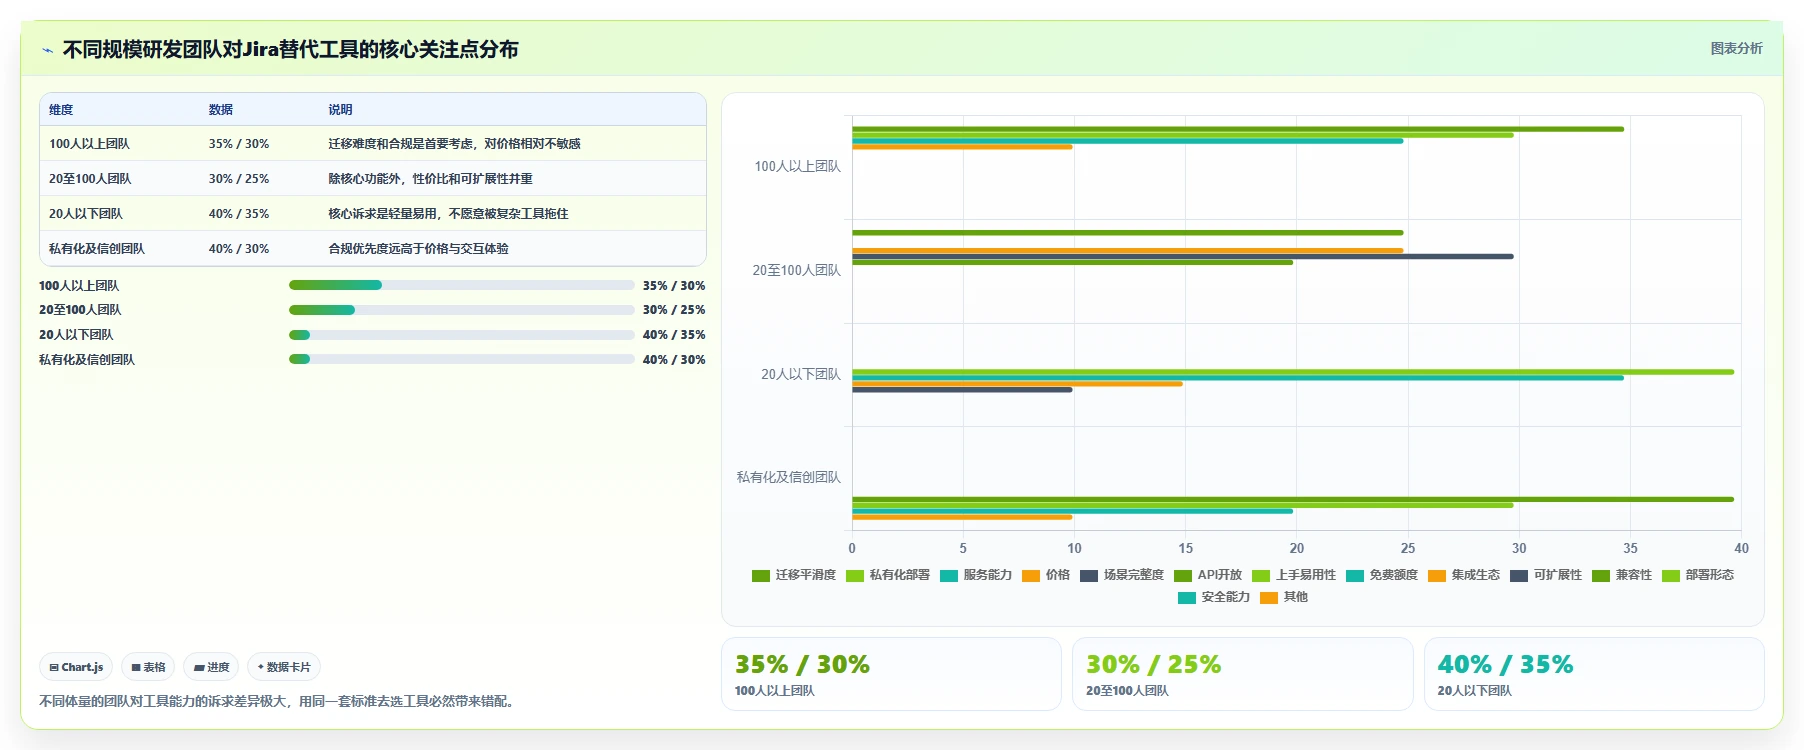
Task: Toggle the 集成生态 legend series
Action: tap(1464, 575)
